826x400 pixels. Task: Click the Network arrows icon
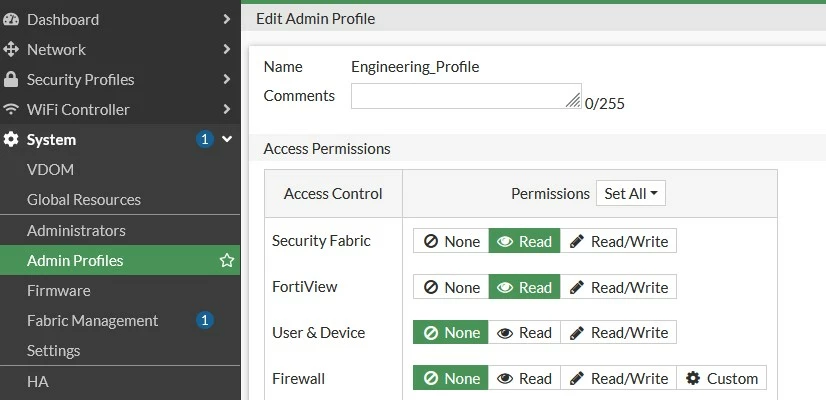11,50
